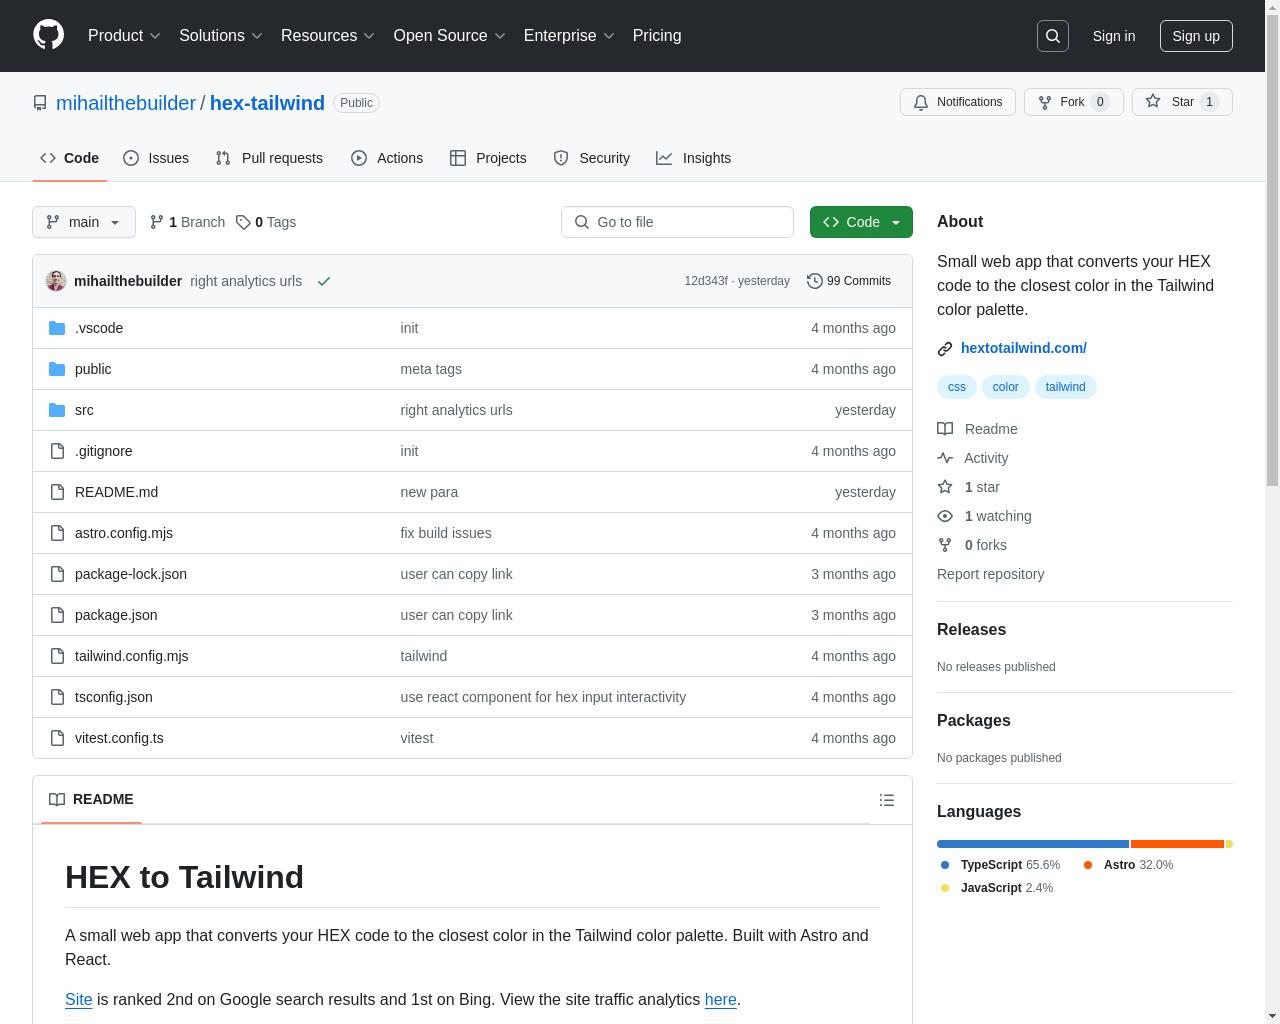Star the hex-tailwind repository
Viewport: 1280px width, 1024px height.
point(1182,102)
